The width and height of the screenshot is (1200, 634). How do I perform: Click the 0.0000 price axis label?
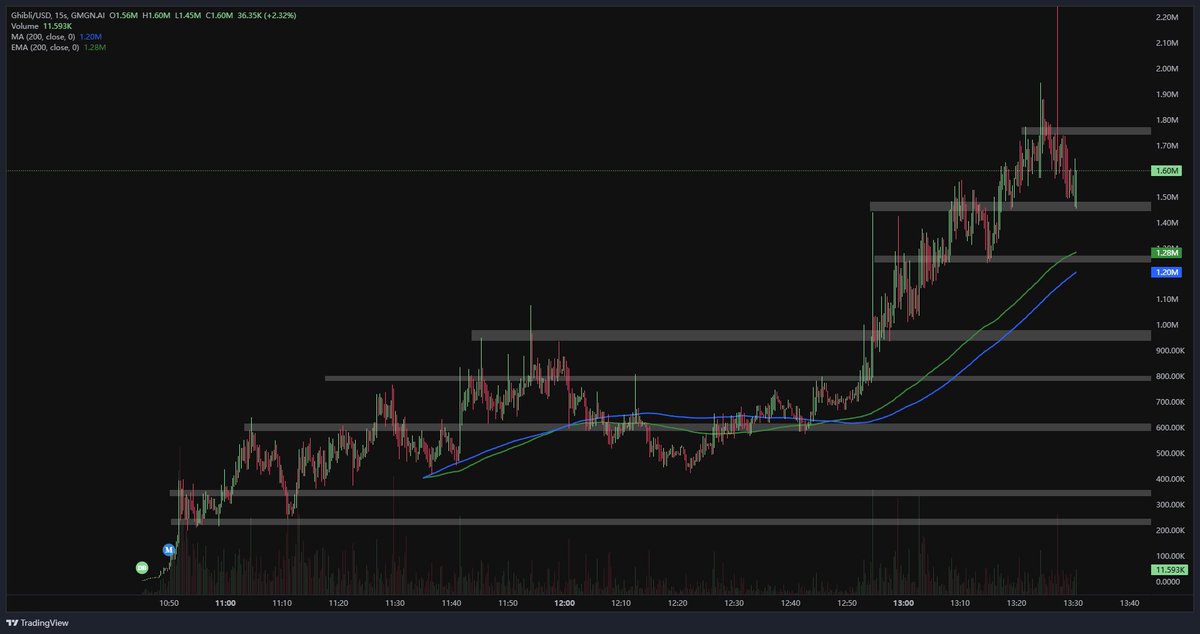coord(1167,582)
